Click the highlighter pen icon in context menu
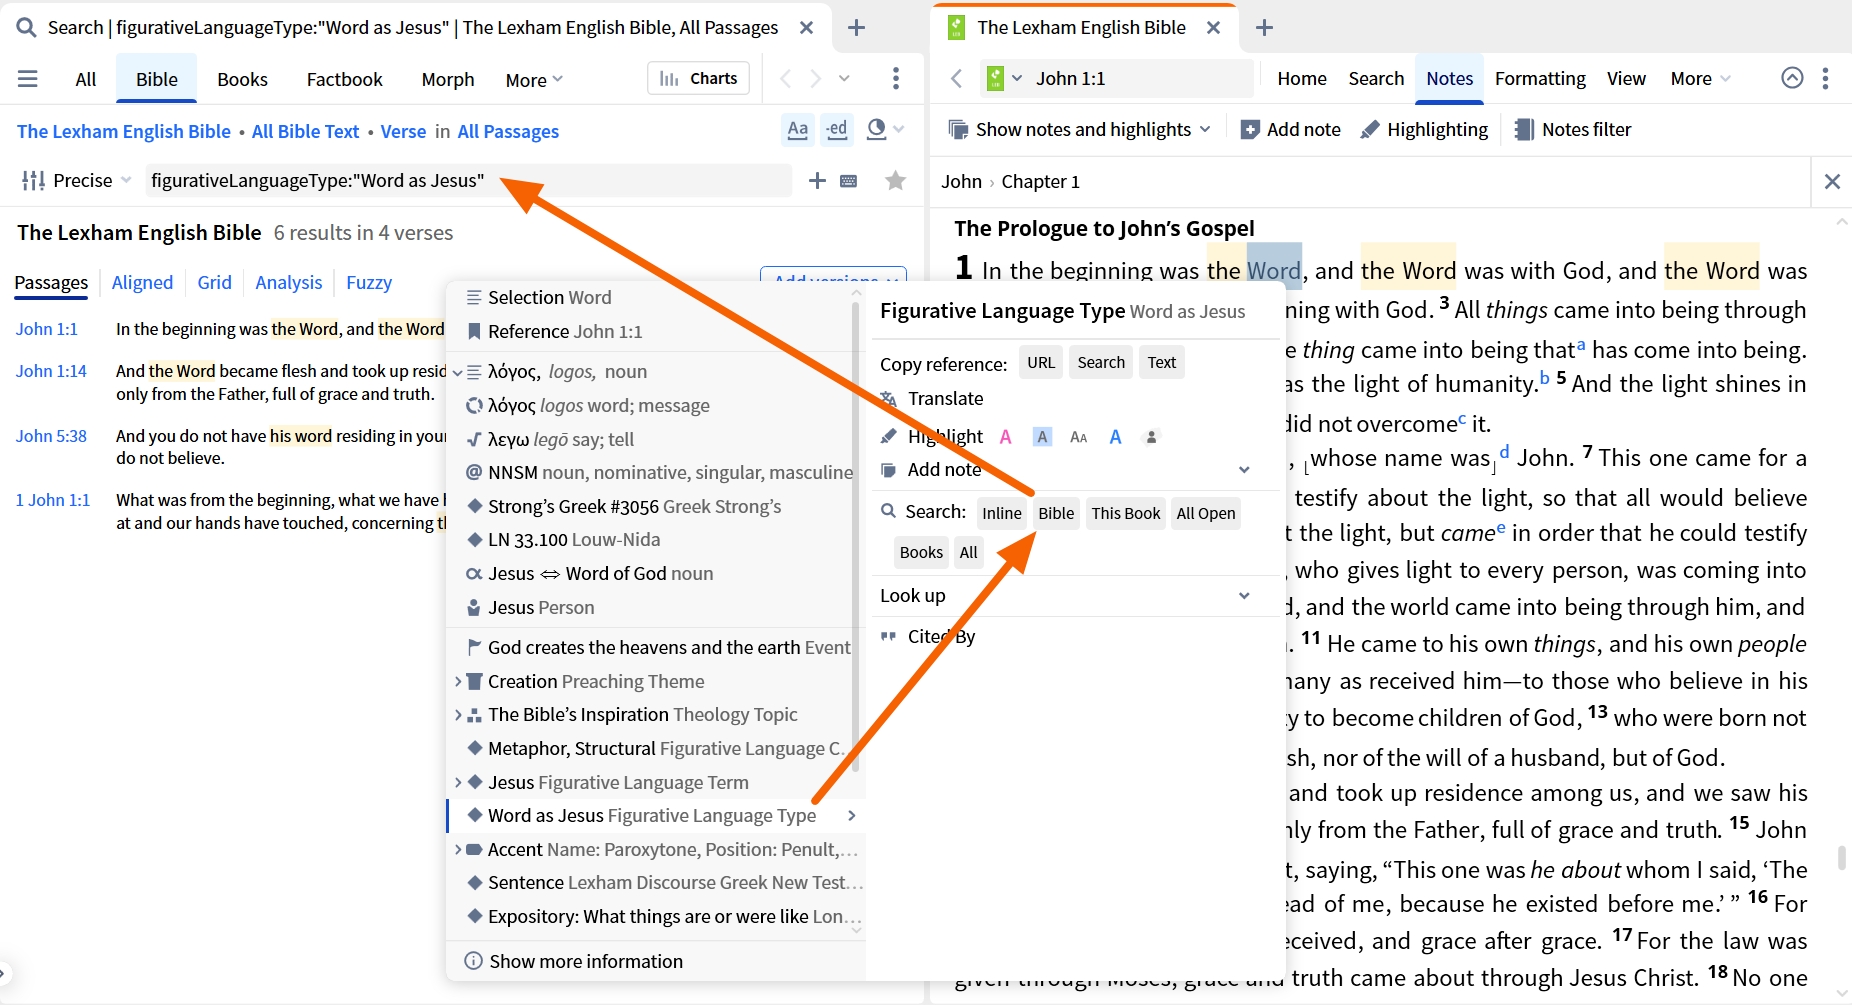This screenshot has width=1852, height=1005. coord(888,436)
